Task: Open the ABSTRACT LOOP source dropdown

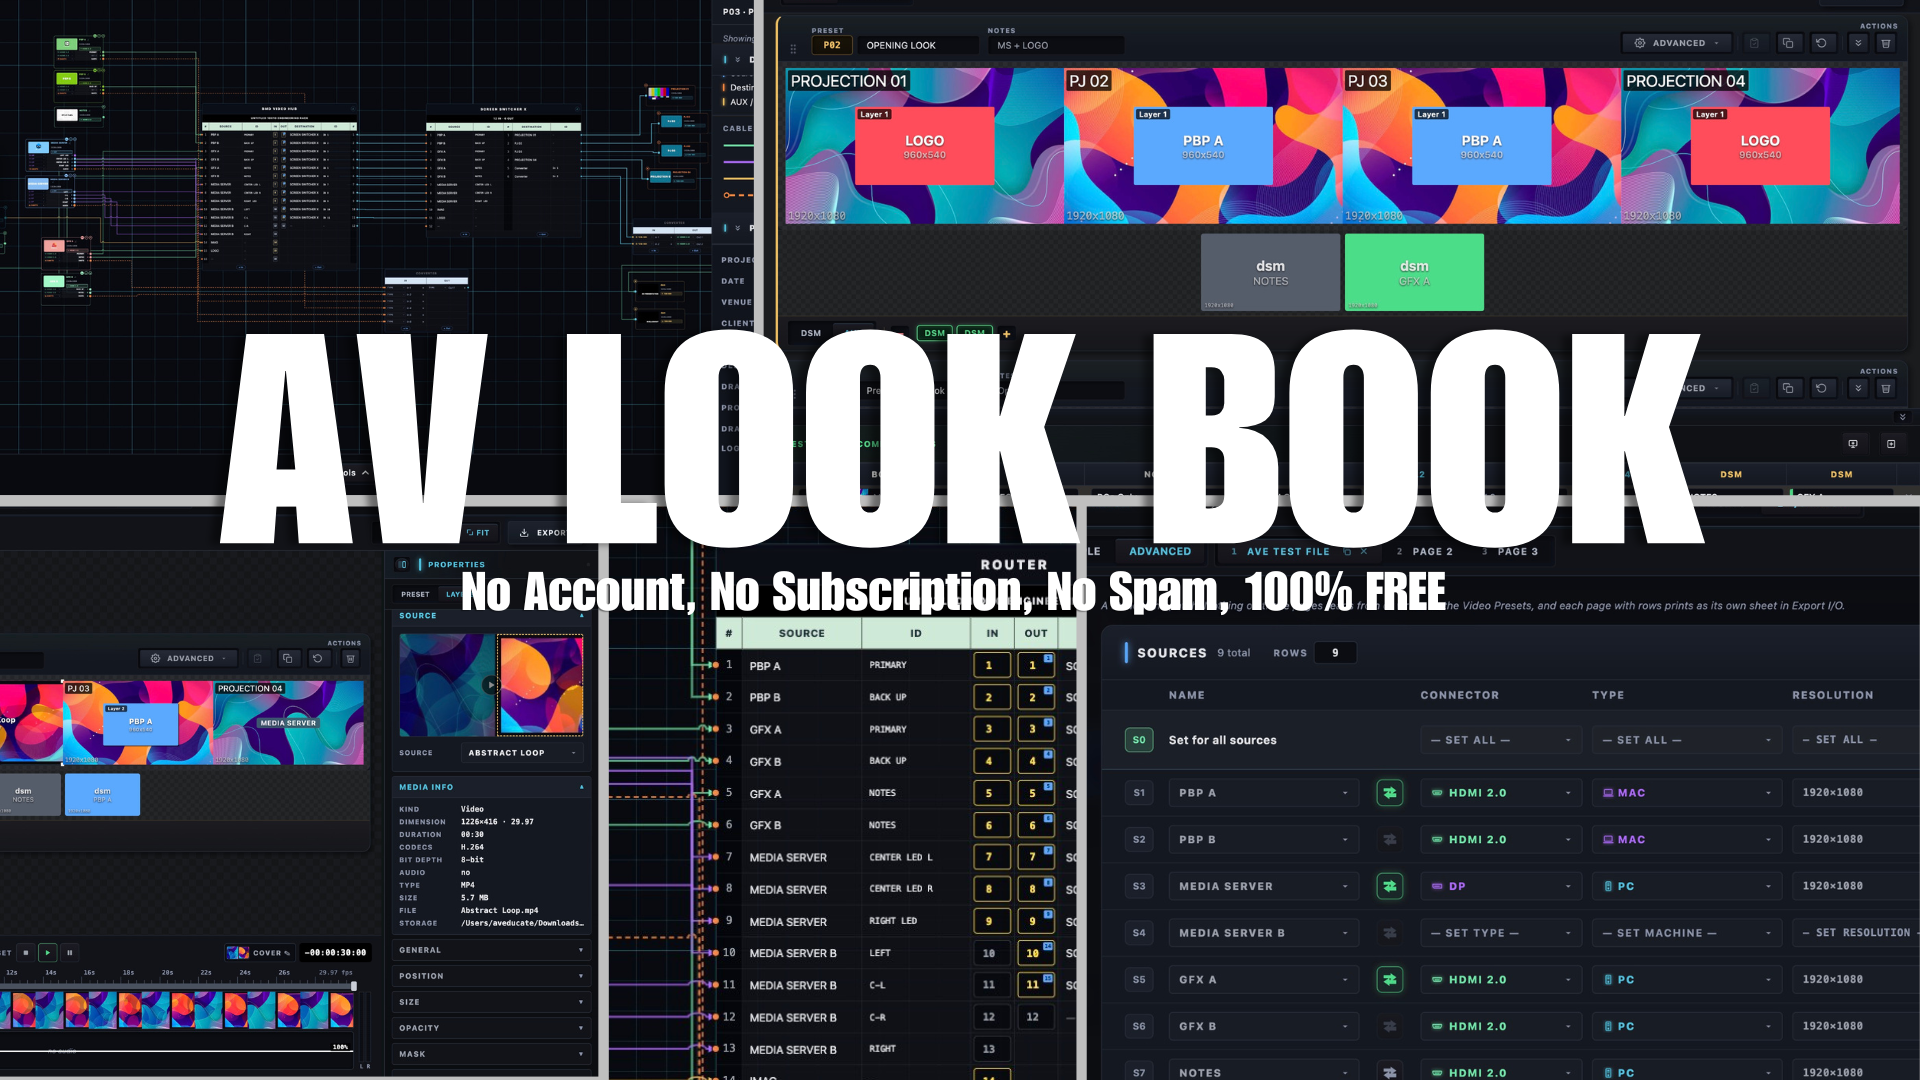Action: coord(522,753)
